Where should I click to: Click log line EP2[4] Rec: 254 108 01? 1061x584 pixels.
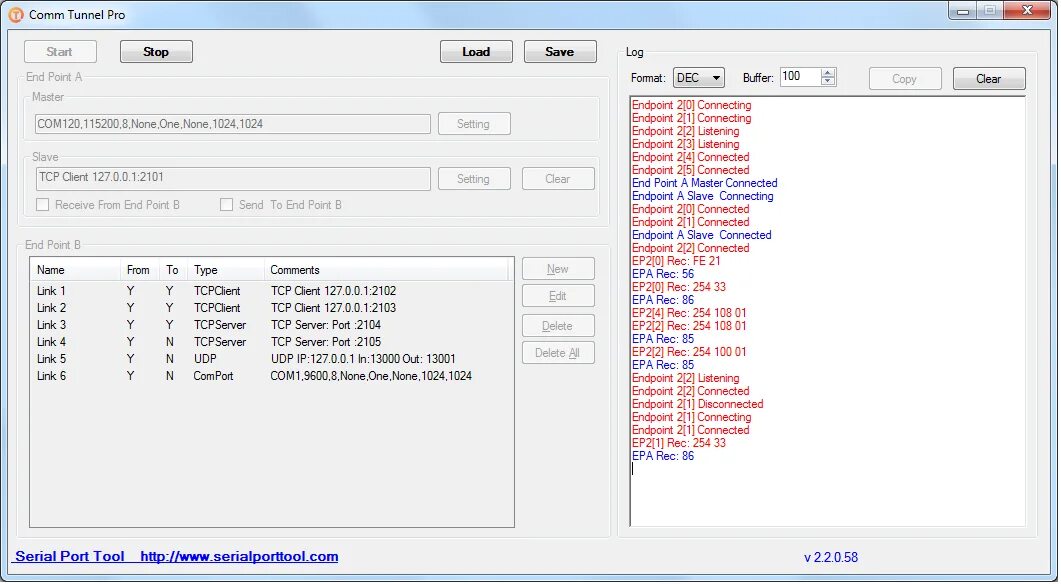point(690,313)
